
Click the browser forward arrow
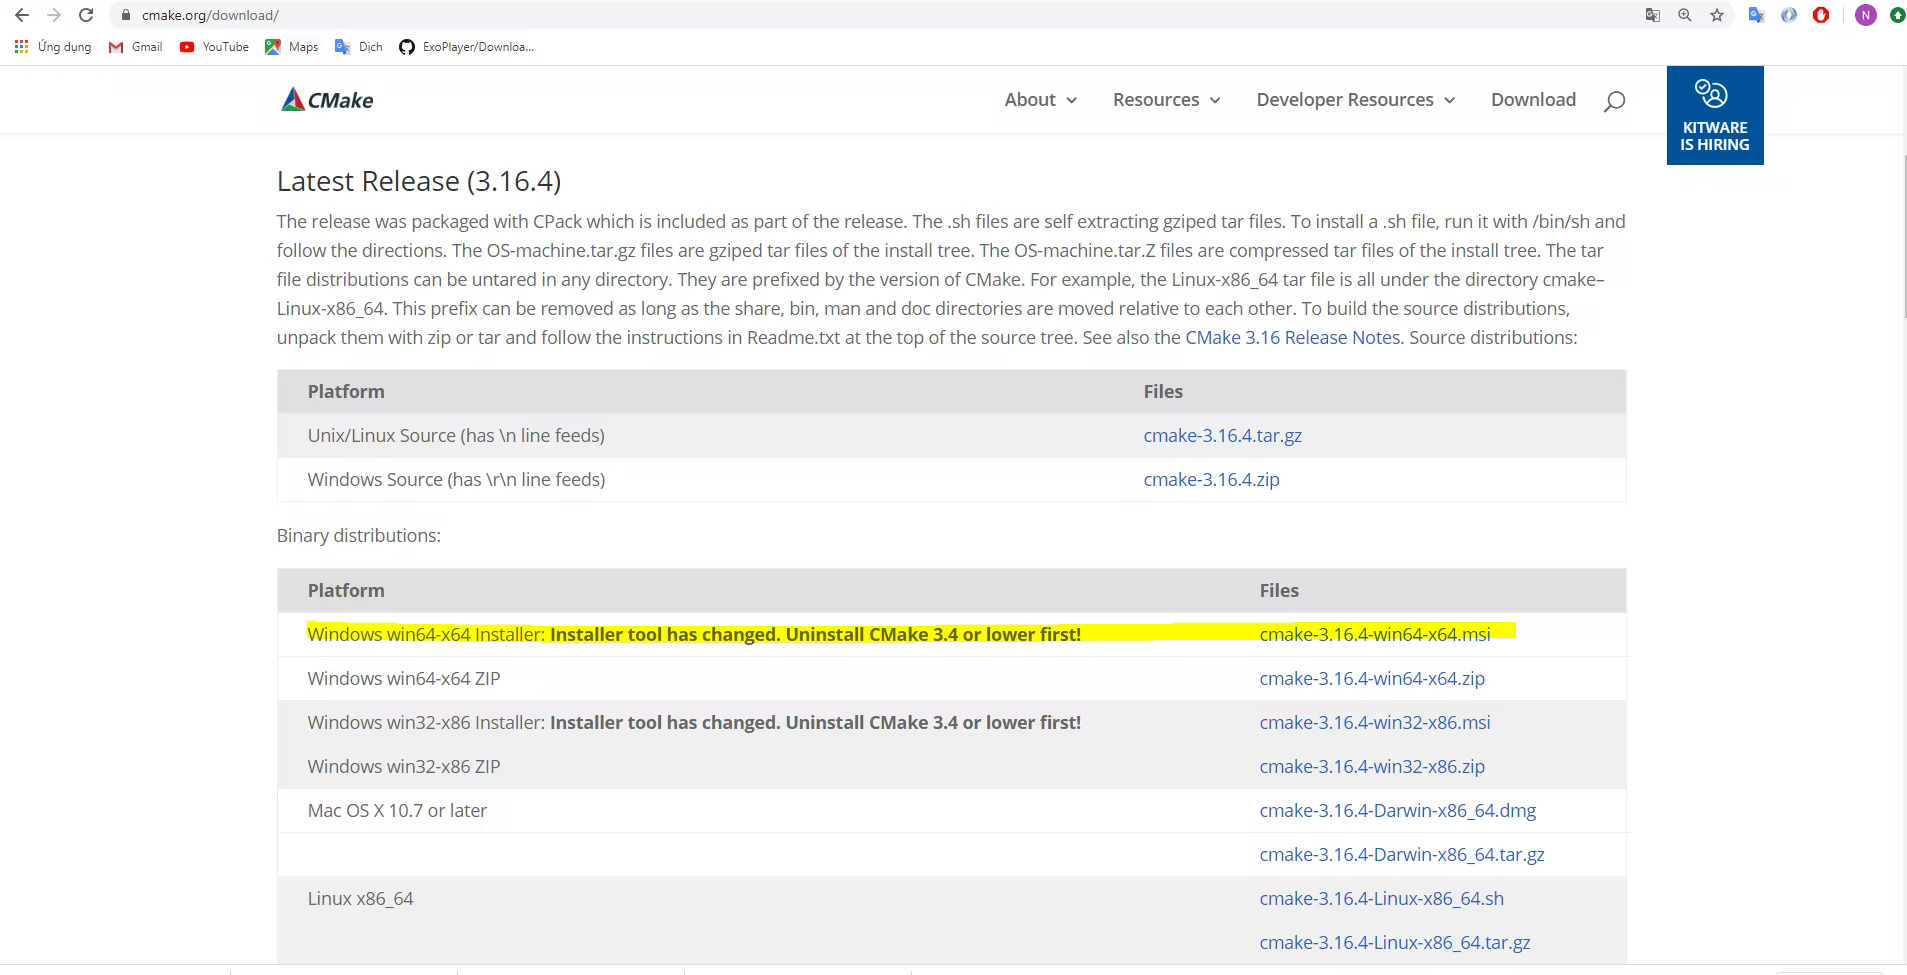(x=54, y=15)
